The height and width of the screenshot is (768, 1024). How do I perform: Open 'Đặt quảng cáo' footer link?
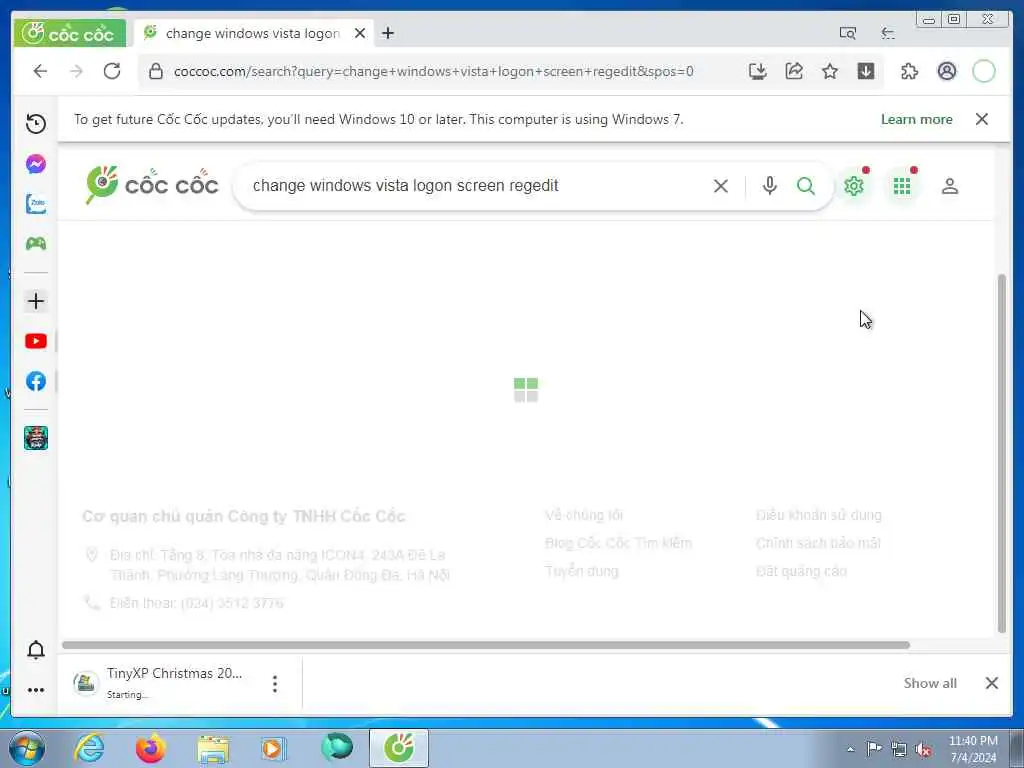(801, 571)
